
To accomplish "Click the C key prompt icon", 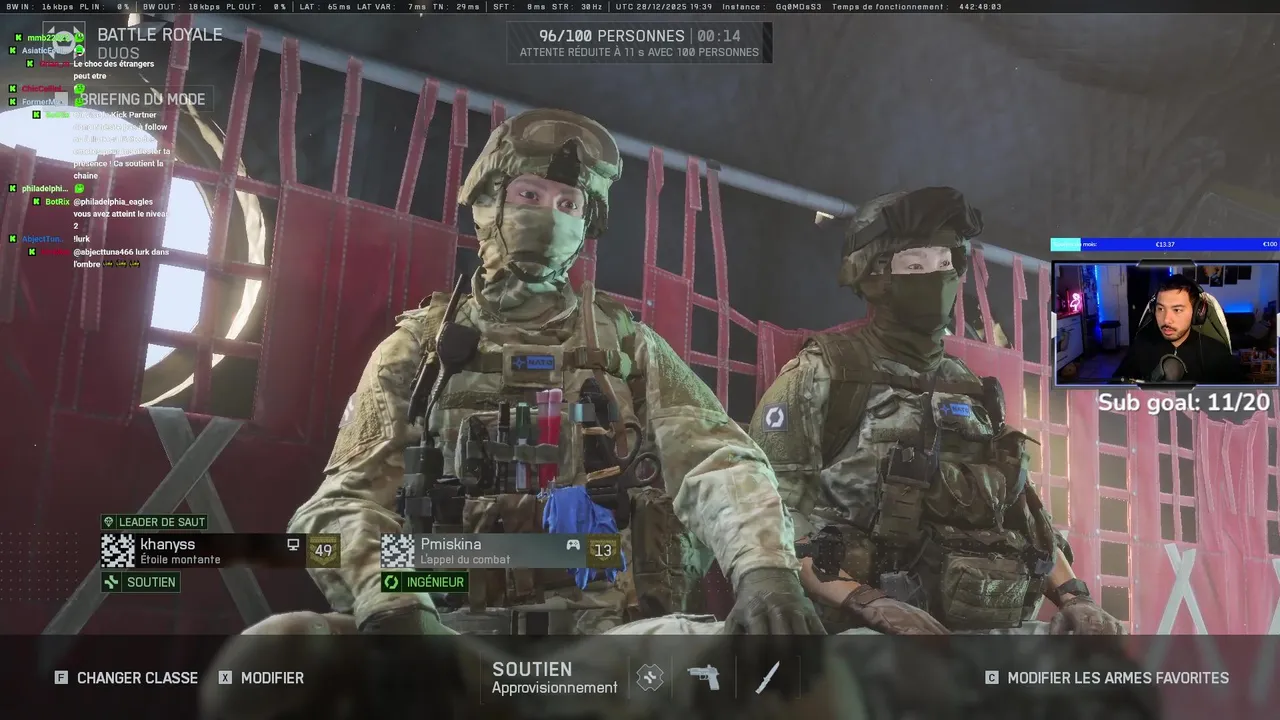I will click(x=992, y=678).
